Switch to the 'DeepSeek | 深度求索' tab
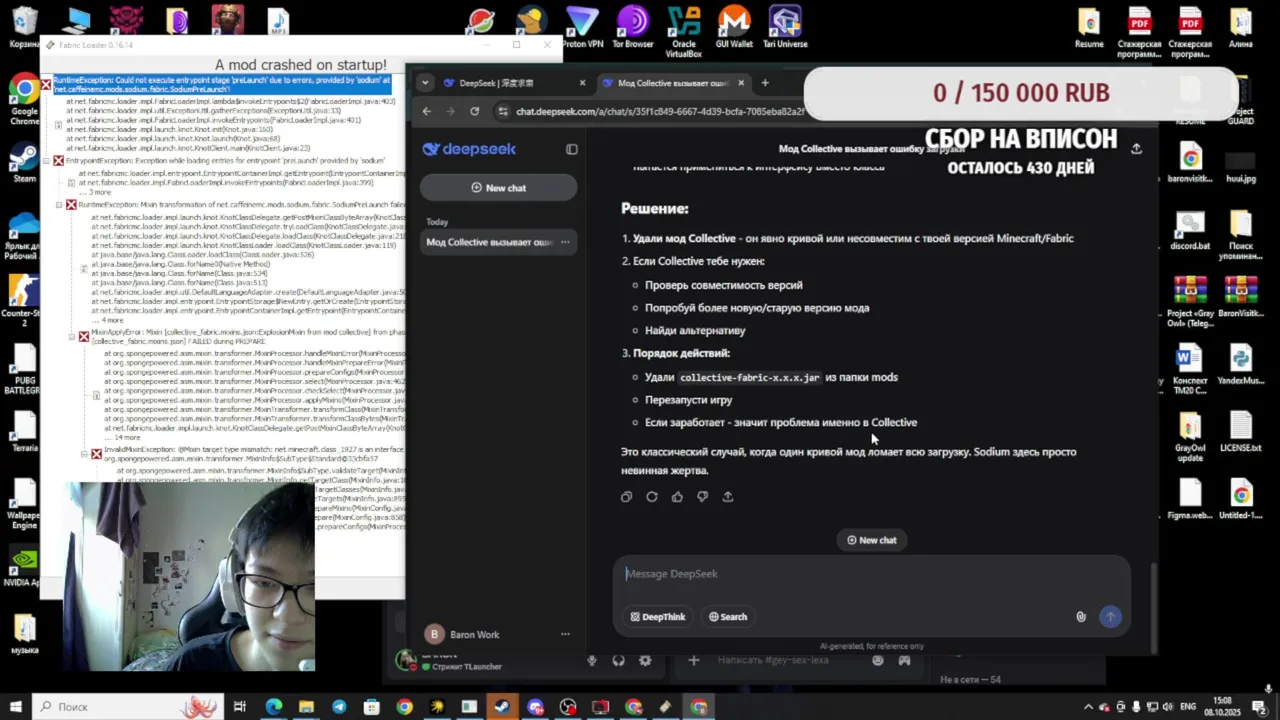Screen dimensions: 1280x720 [514, 83]
